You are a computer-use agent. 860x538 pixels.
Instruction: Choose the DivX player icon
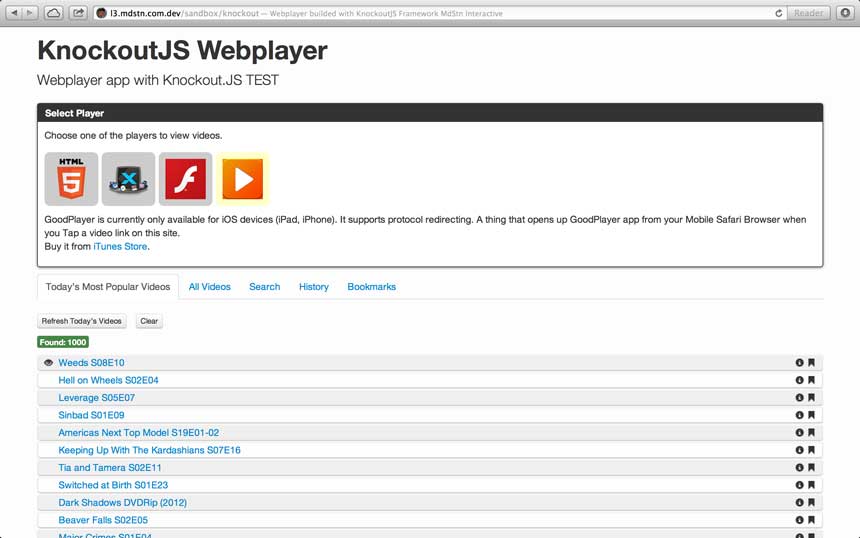(x=128, y=179)
